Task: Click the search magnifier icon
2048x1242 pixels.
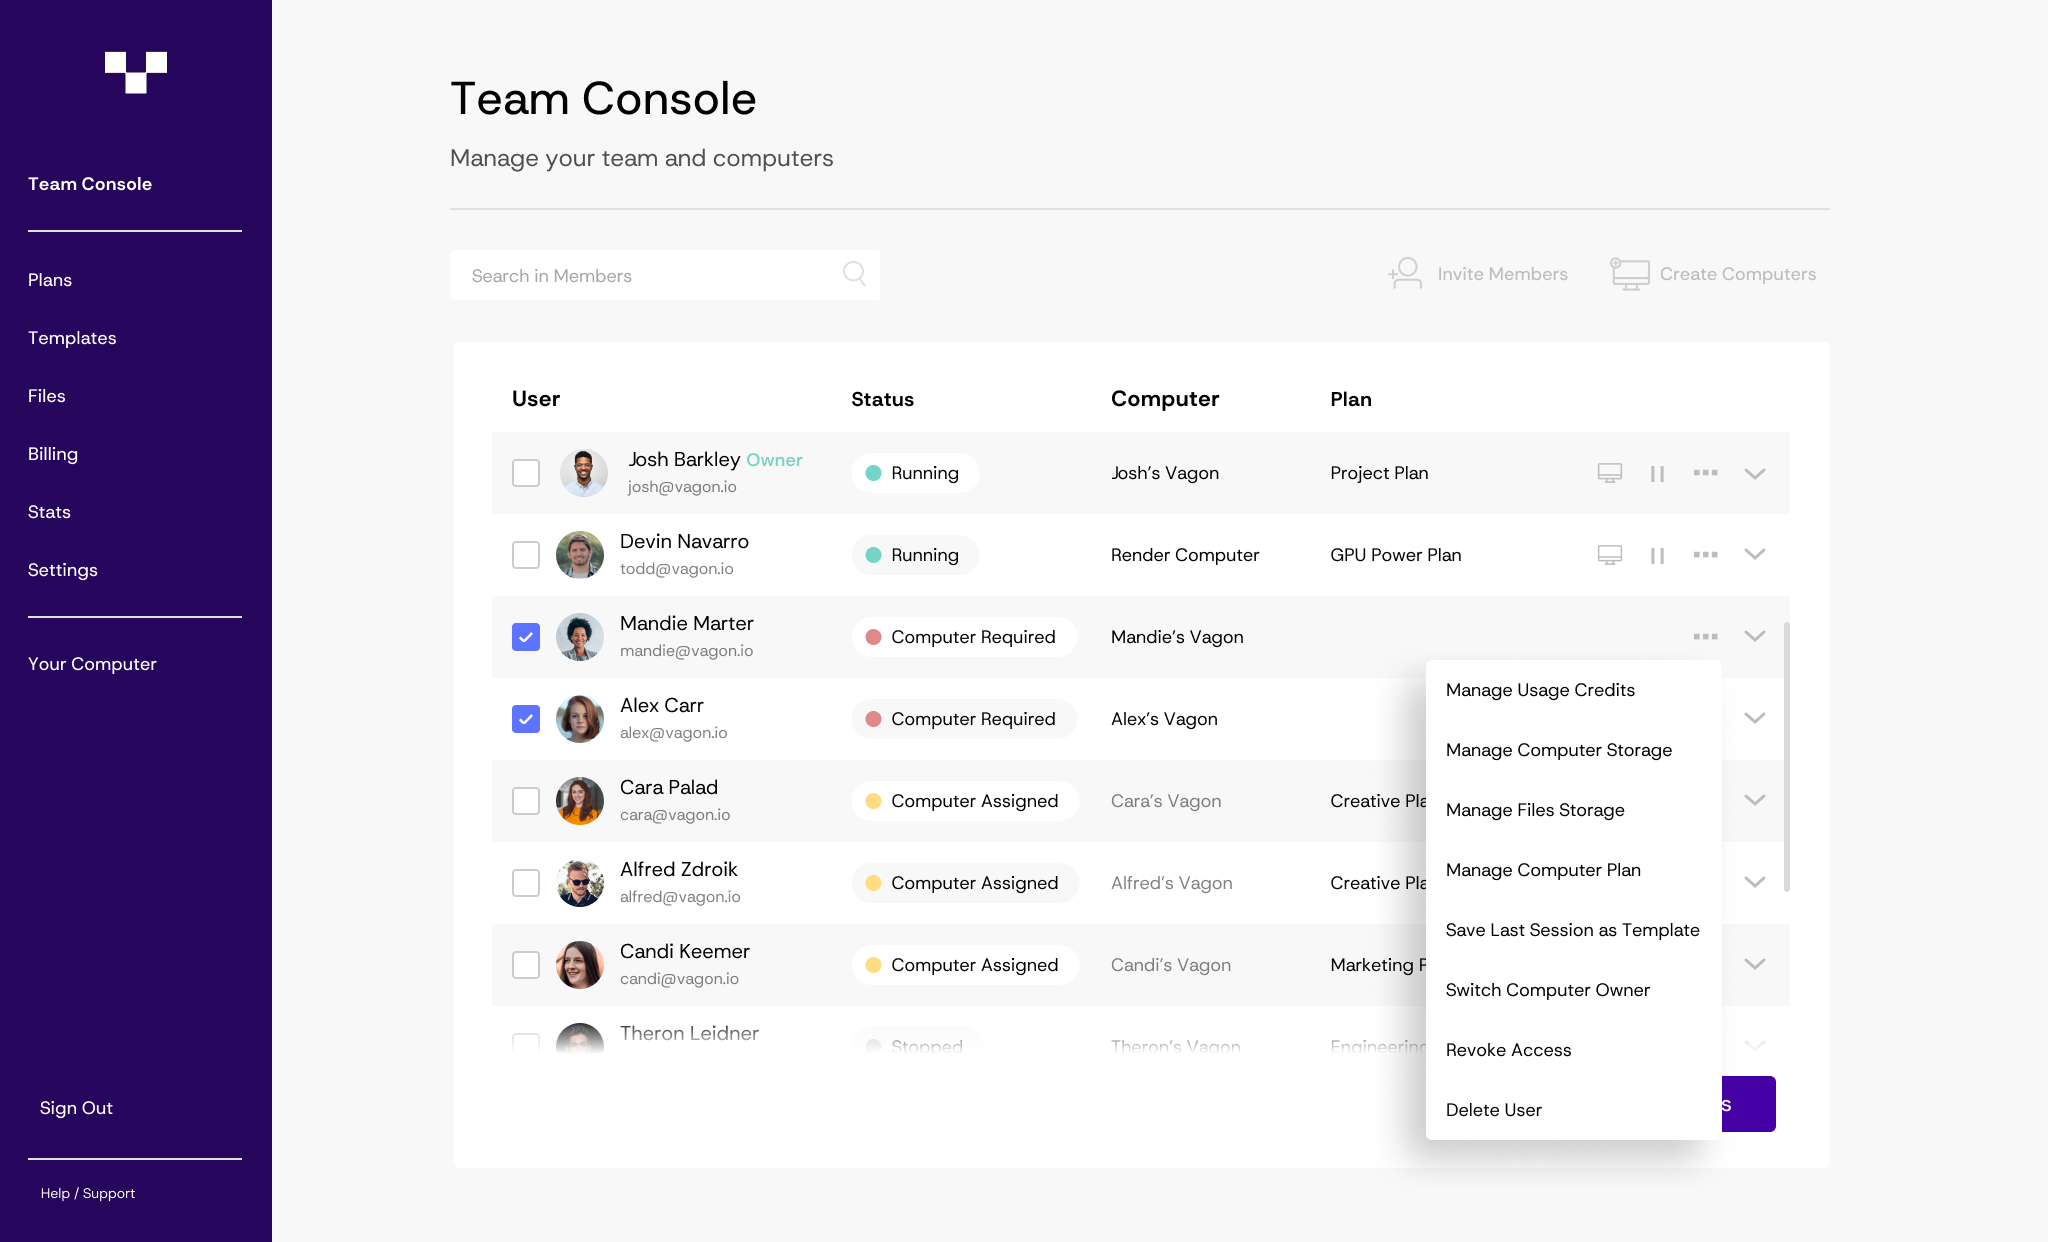Action: (854, 274)
